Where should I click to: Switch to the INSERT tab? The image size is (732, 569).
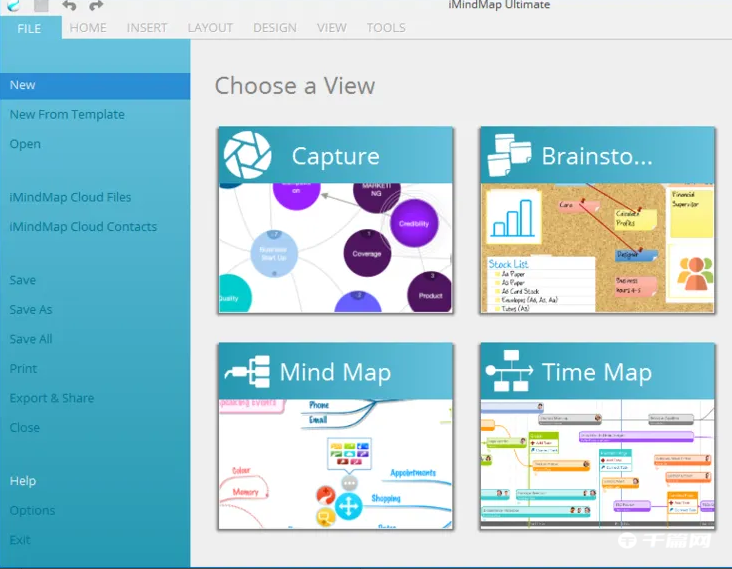147,28
